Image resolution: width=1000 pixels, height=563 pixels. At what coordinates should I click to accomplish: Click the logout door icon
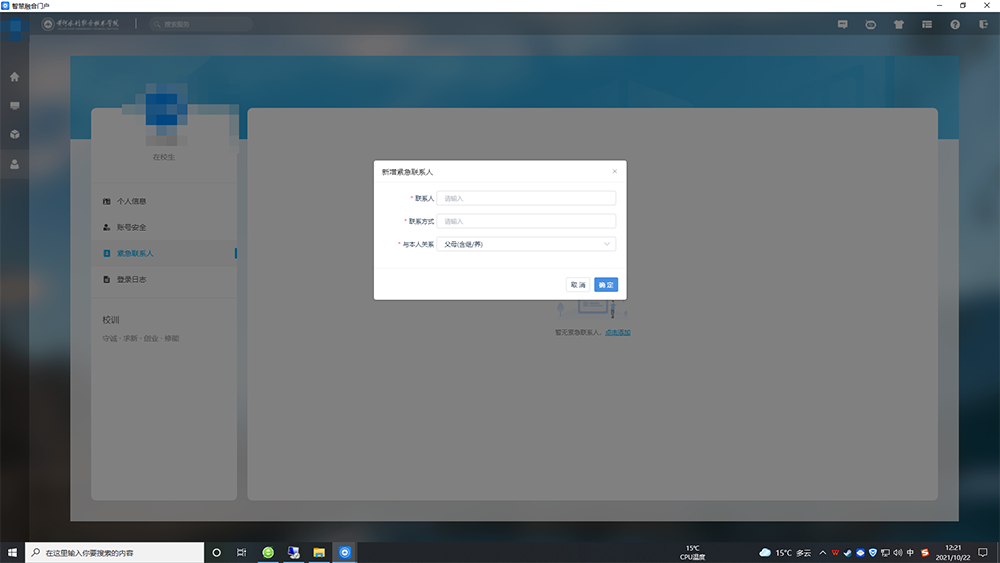(x=983, y=24)
